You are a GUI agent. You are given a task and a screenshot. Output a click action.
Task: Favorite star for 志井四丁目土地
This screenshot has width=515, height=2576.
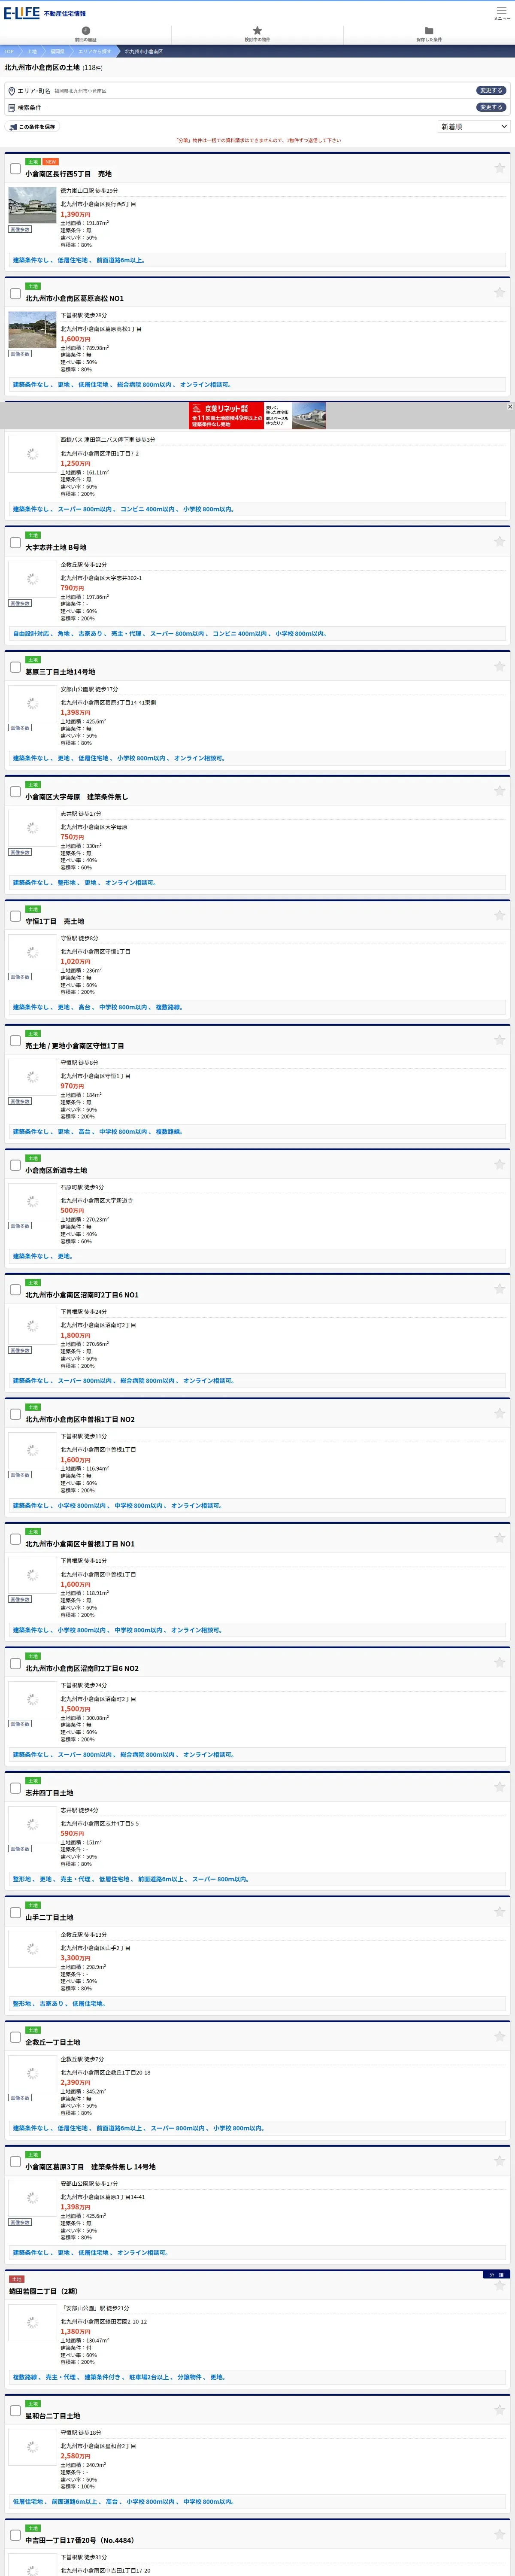[499, 1786]
